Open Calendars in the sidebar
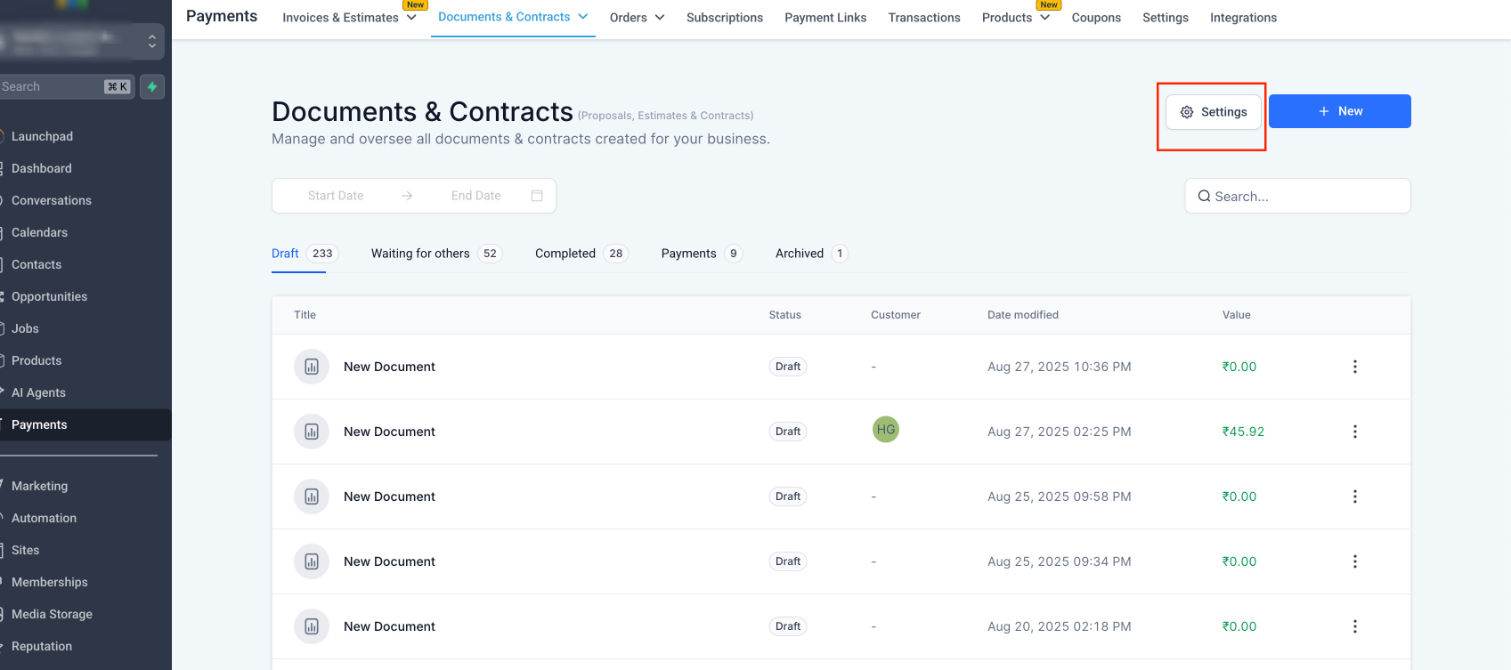 pos(39,233)
